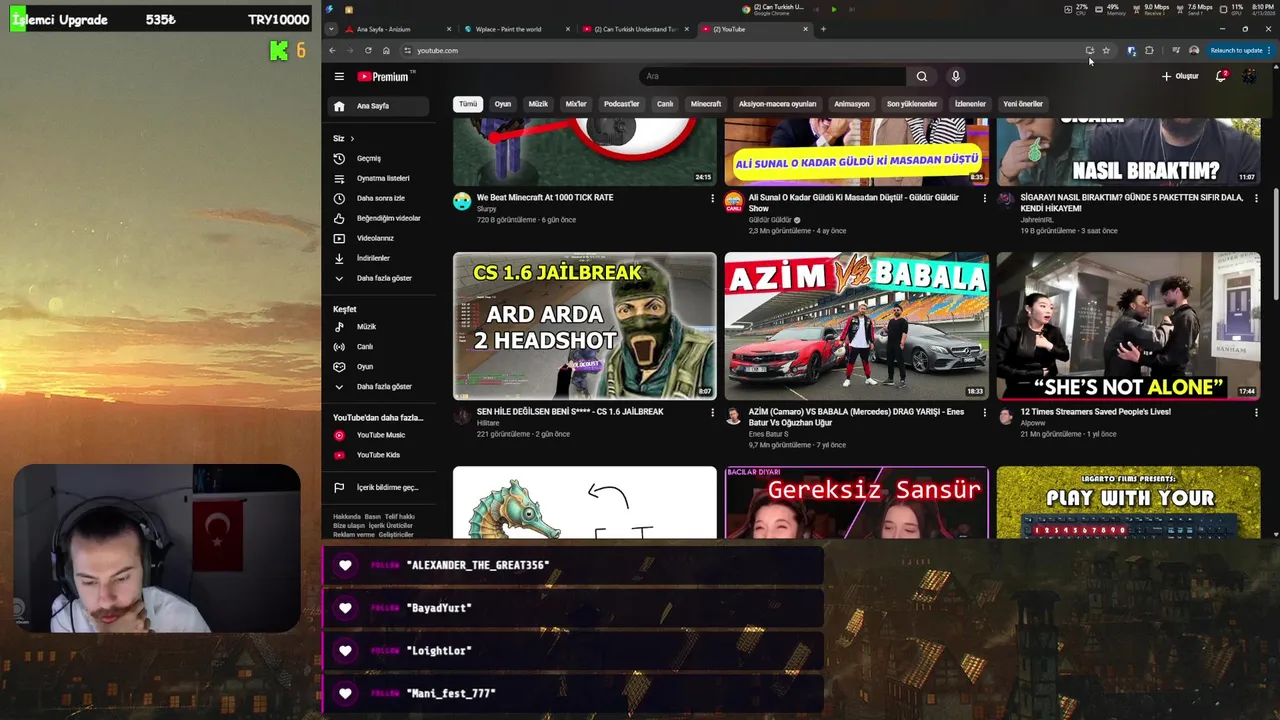Select the İzlenenler filter chip
Viewport: 1280px width, 720px height.
coord(970,104)
